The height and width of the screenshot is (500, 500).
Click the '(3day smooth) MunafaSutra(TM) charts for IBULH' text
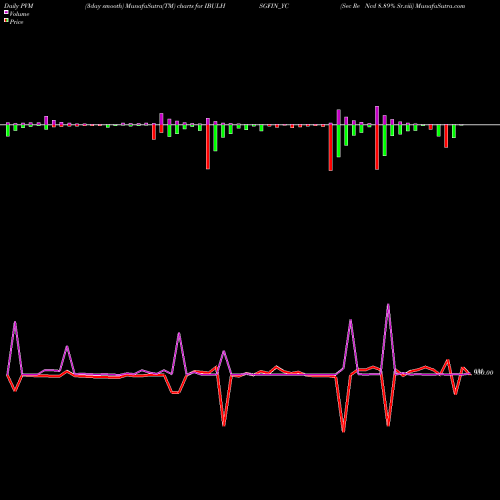(155, 6)
